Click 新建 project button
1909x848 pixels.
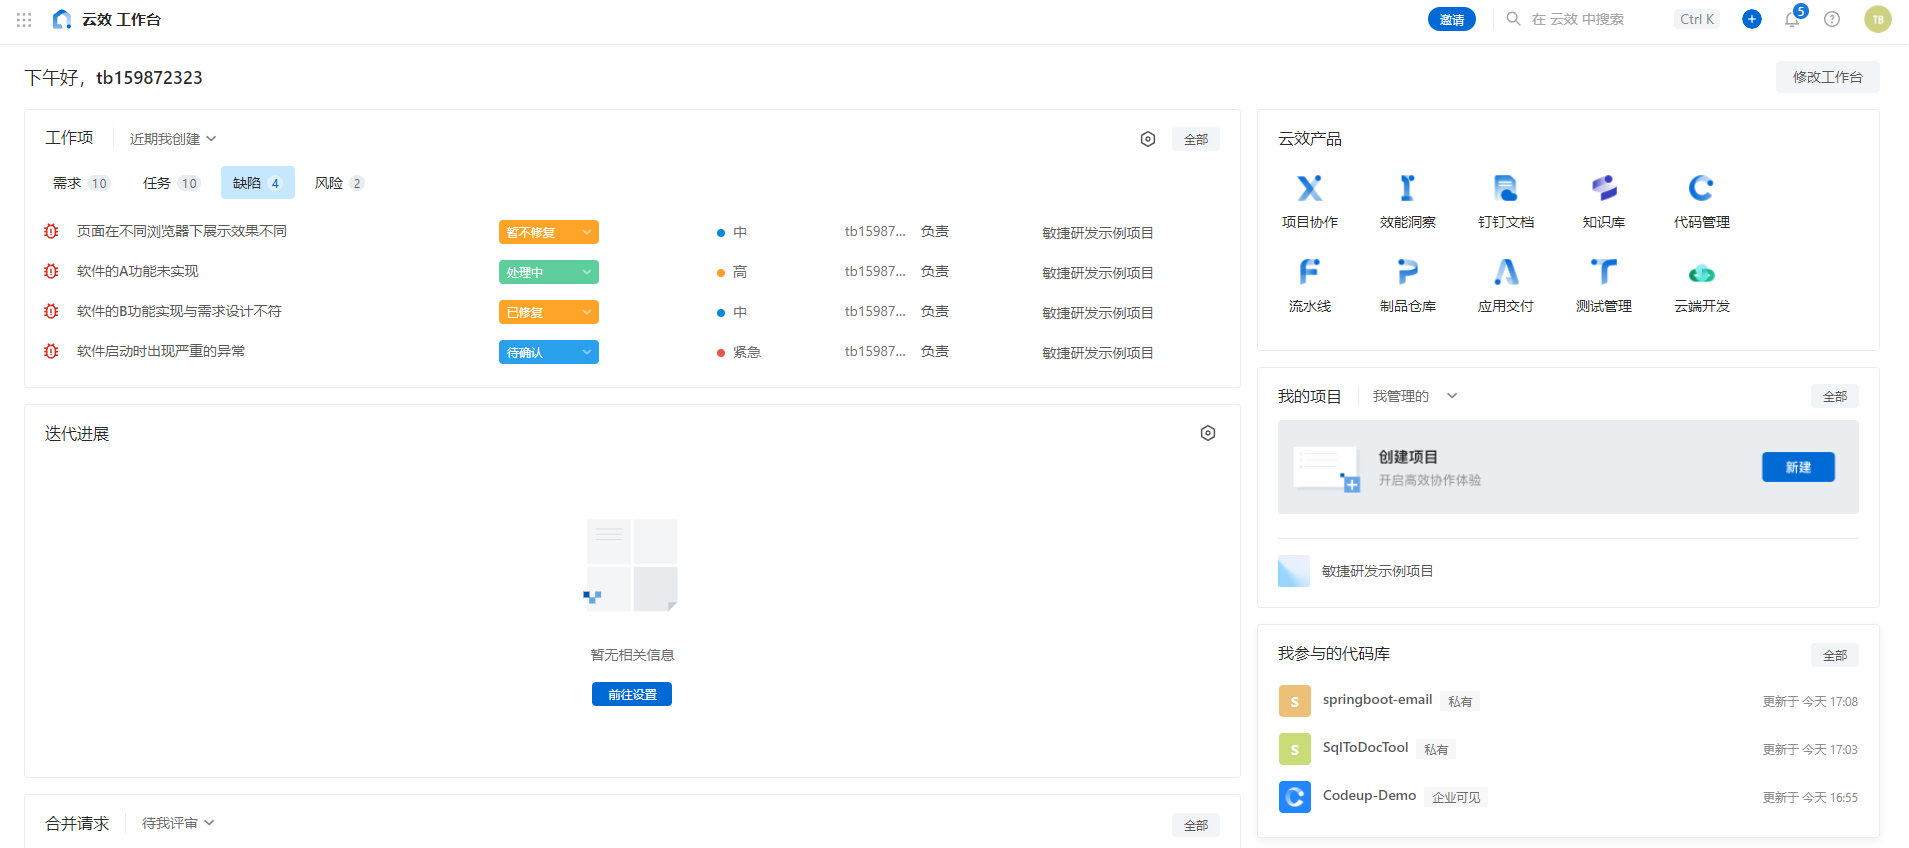(x=1798, y=467)
